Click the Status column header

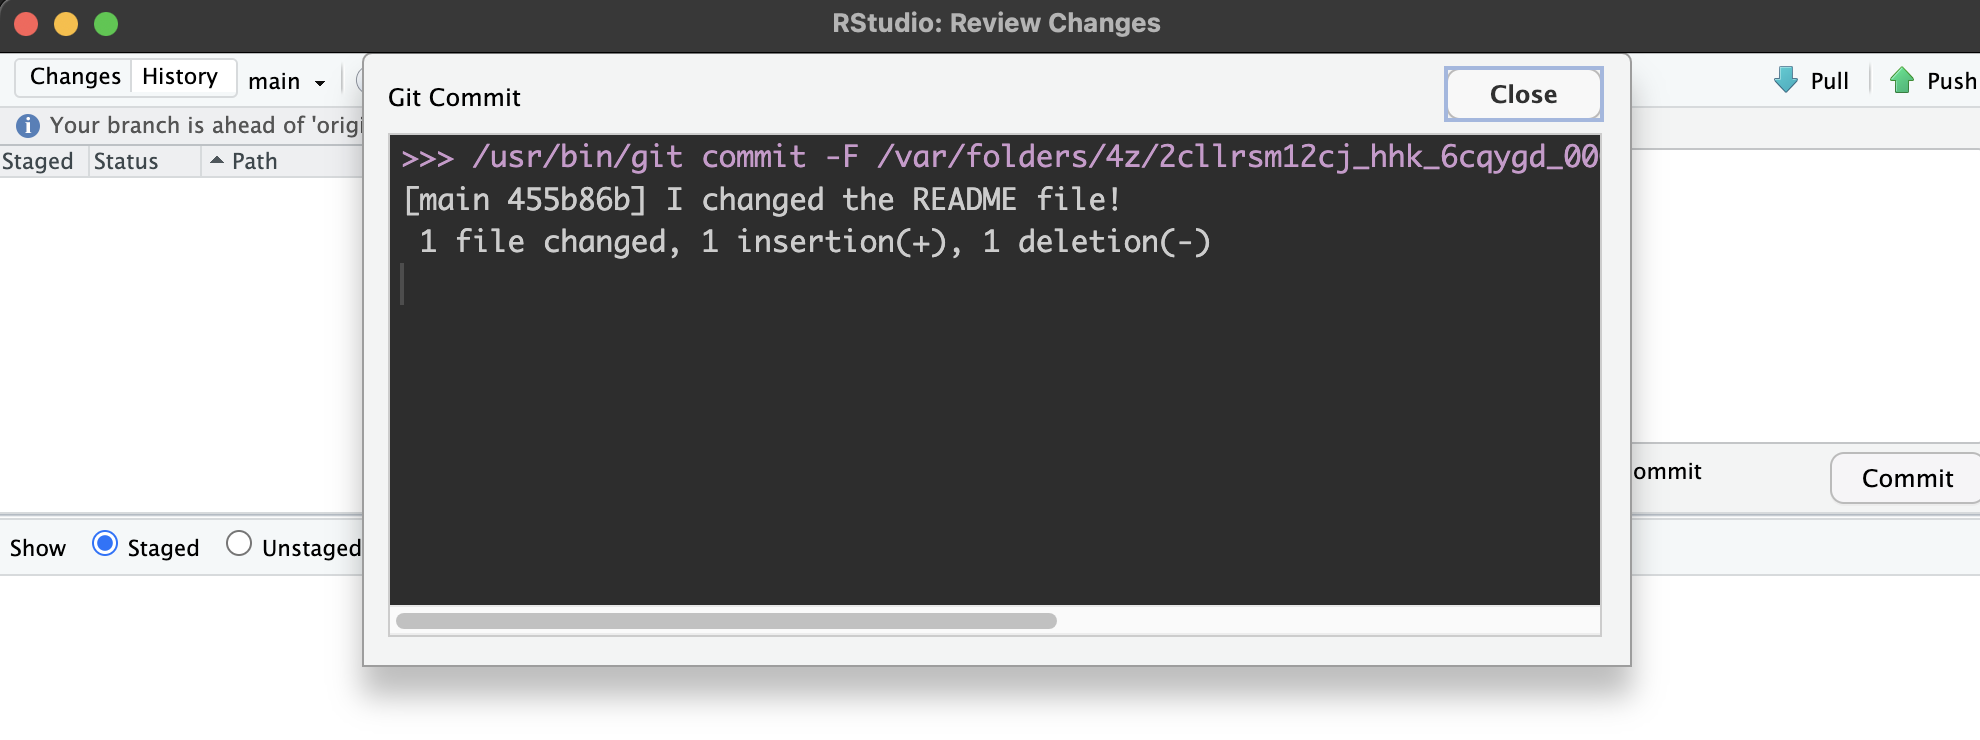[126, 161]
